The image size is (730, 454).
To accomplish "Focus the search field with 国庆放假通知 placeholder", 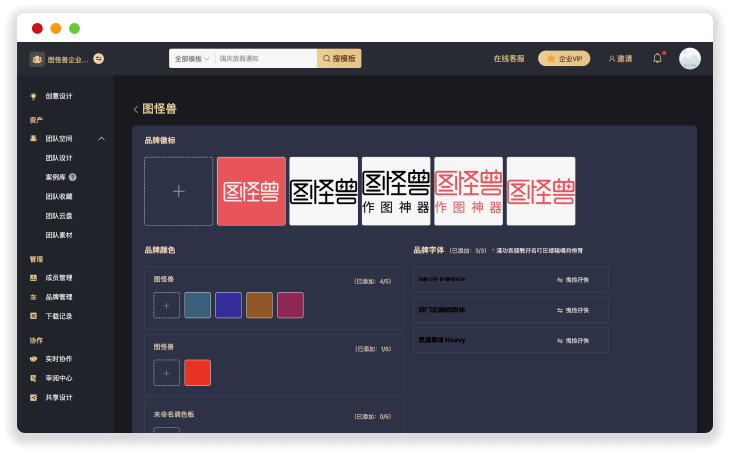I will coord(266,59).
